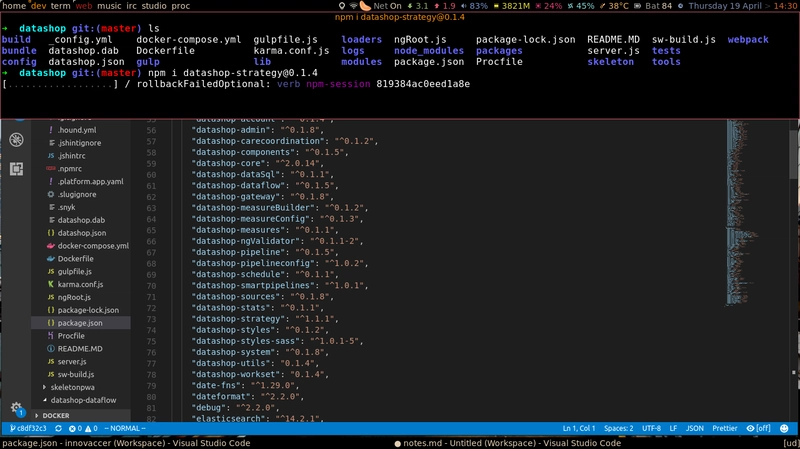The image size is (800, 449).
Task: Click the memory 3821M indicator
Action: [511, 6]
